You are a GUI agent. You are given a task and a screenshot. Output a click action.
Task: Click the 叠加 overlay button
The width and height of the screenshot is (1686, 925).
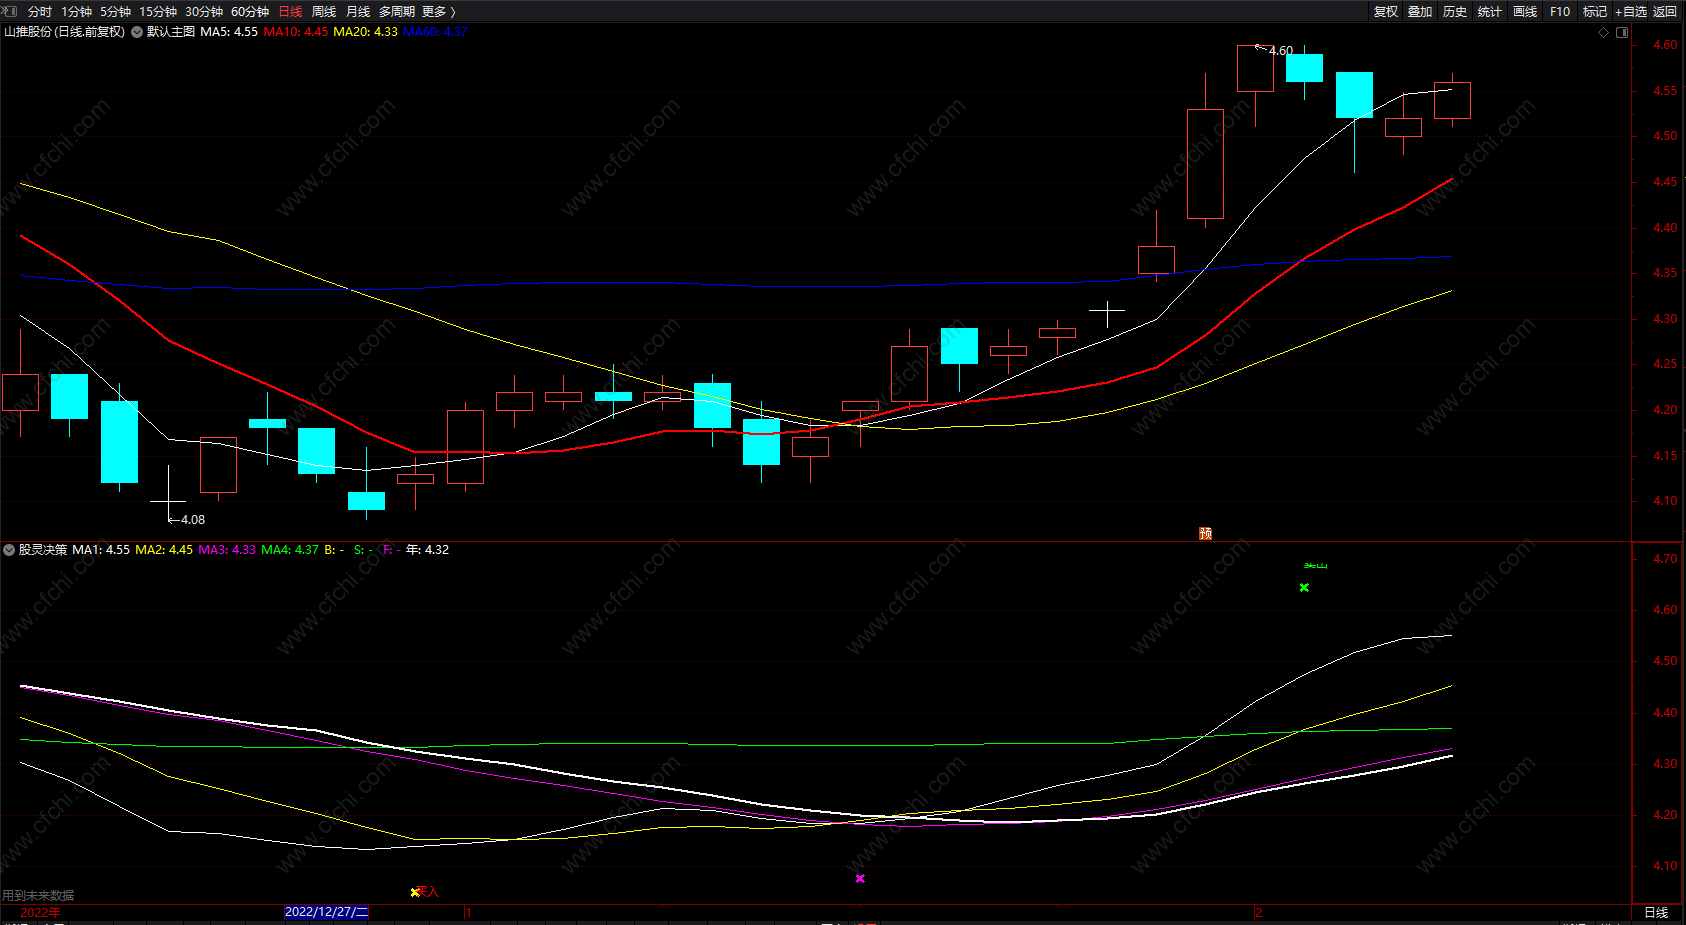pyautogui.click(x=1420, y=12)
